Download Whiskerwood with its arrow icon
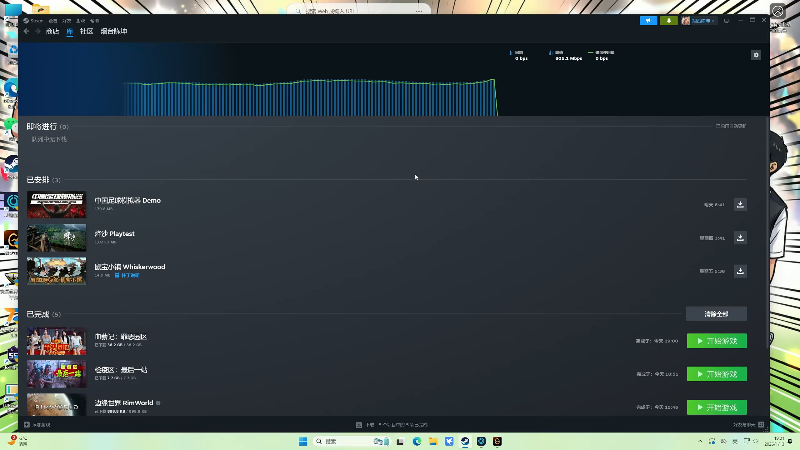Viewport: 800px width, 450px height. point(740,271)
